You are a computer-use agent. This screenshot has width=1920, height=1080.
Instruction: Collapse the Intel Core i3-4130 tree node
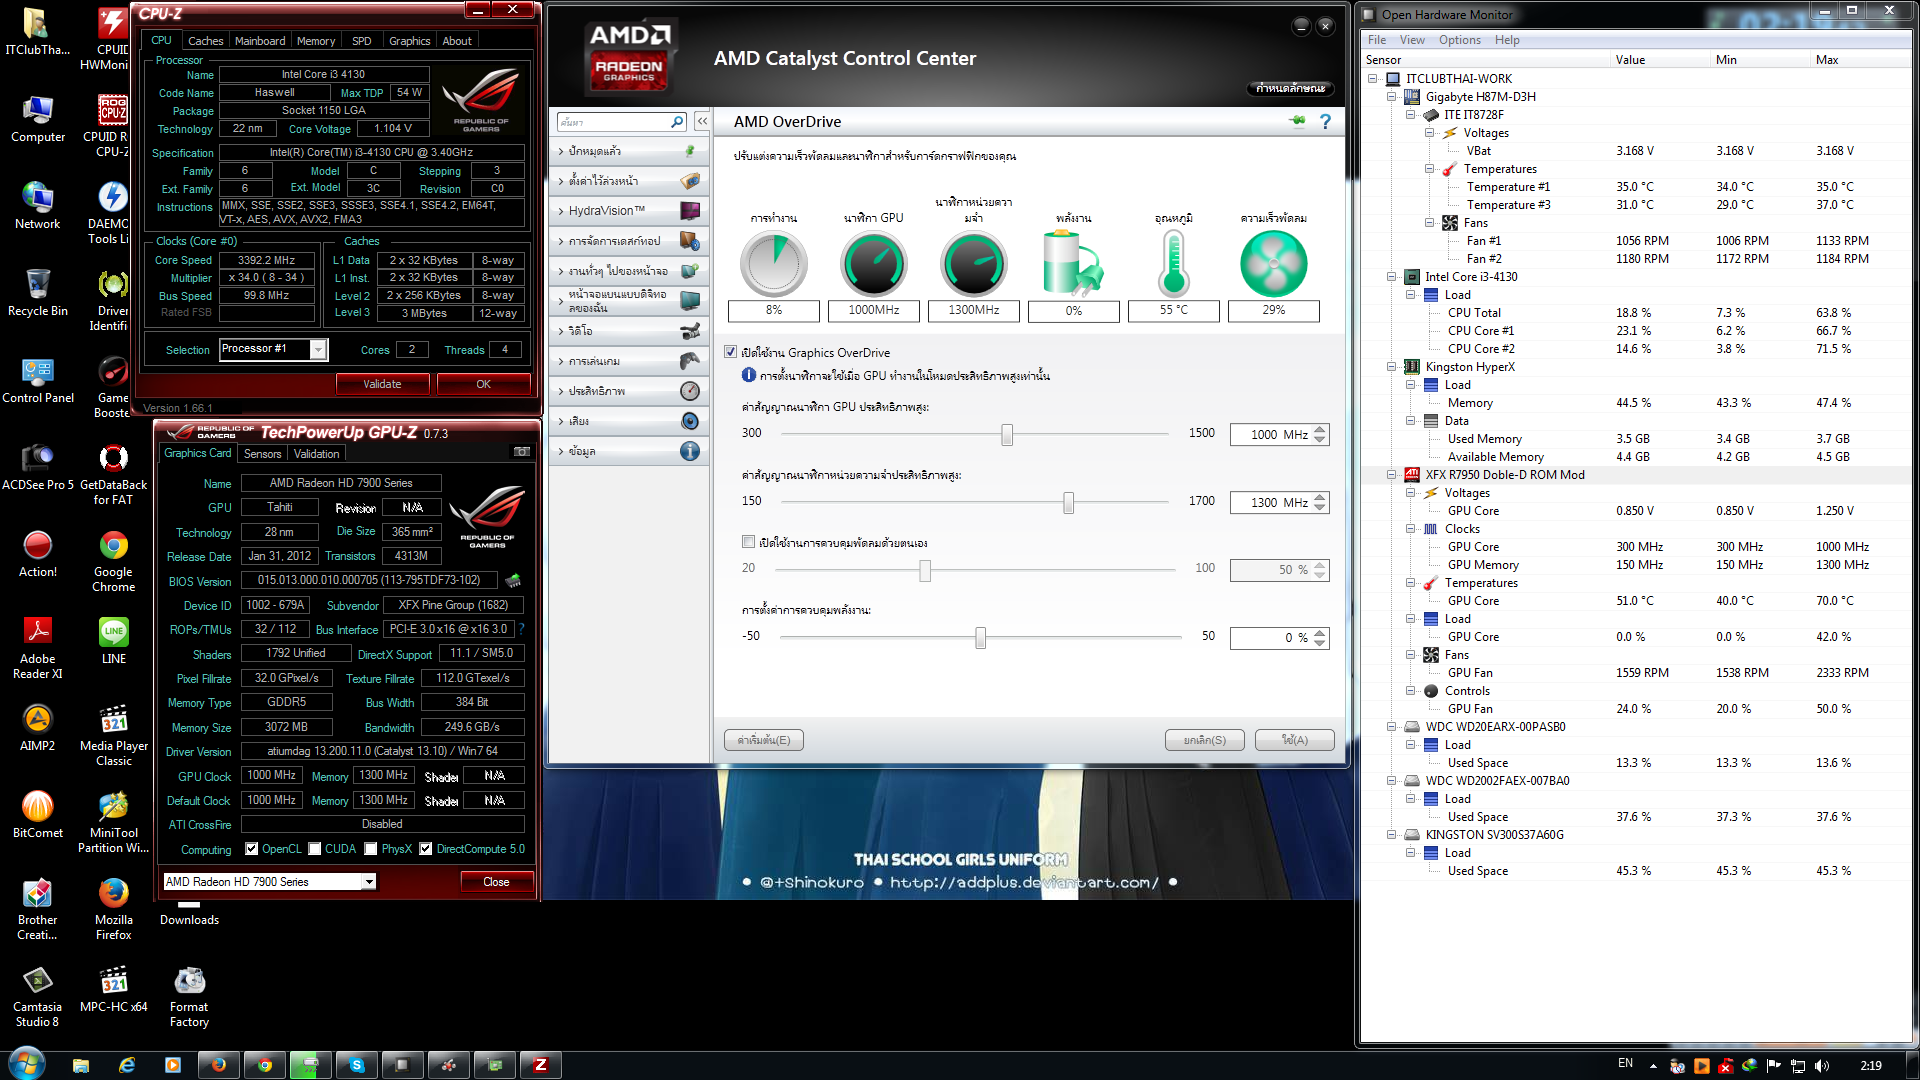(x=1391, y=277)
